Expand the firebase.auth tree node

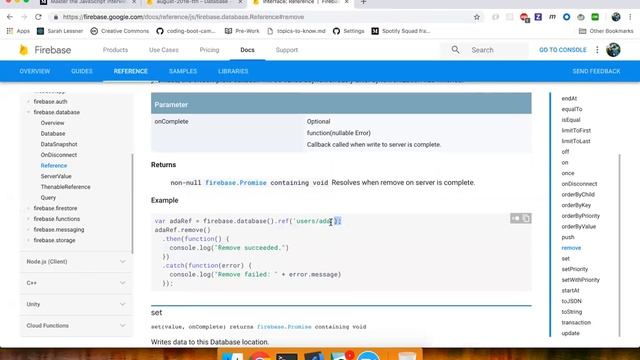pos(28,102)
